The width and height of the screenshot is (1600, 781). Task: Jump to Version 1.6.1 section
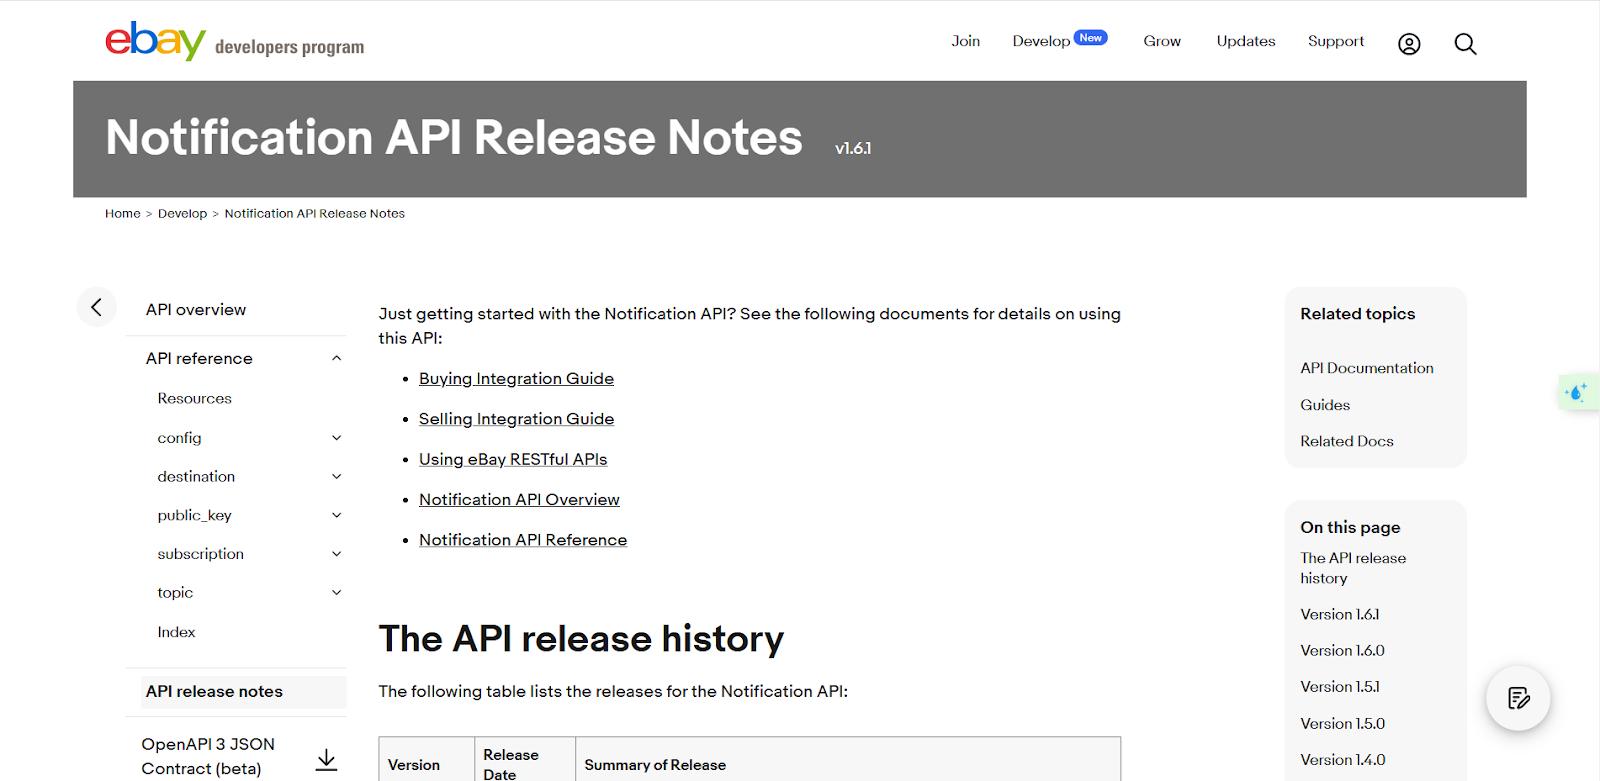pos(1339,614)
